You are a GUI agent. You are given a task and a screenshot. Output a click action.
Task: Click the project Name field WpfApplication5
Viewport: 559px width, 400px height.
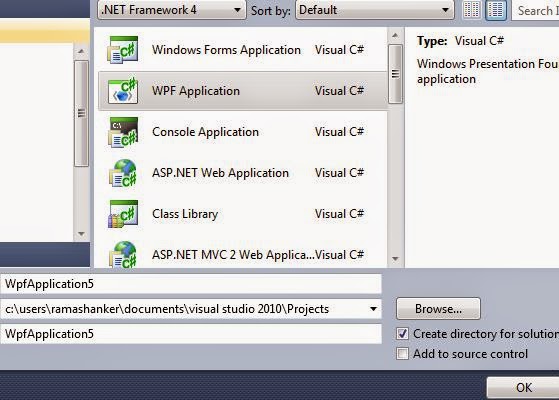click(191, 284)
